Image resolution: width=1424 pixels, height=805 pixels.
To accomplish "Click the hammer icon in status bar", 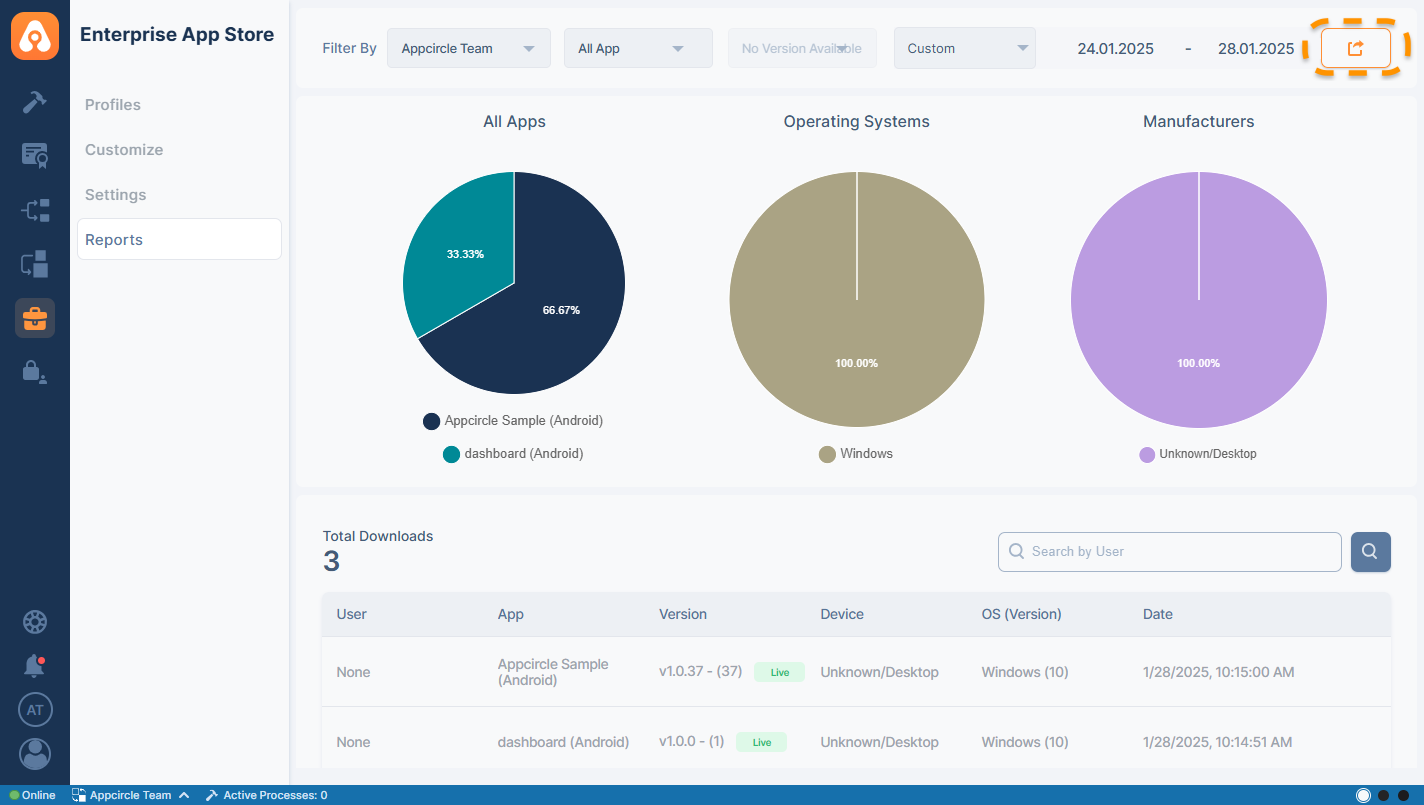I will [x=211, y=795].
